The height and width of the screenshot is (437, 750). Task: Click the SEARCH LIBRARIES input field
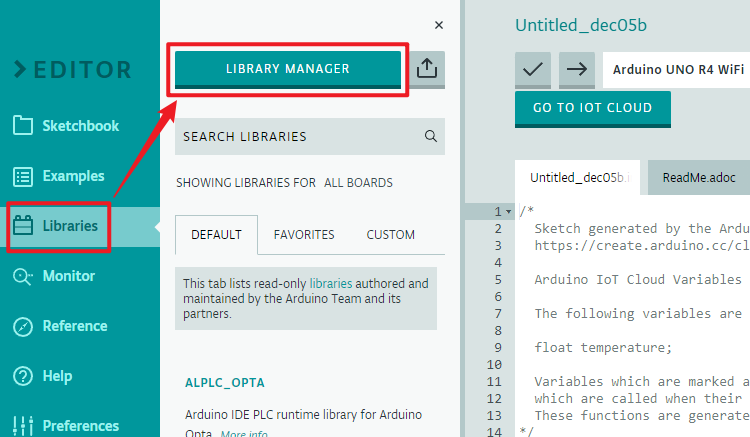click(310, 136)
